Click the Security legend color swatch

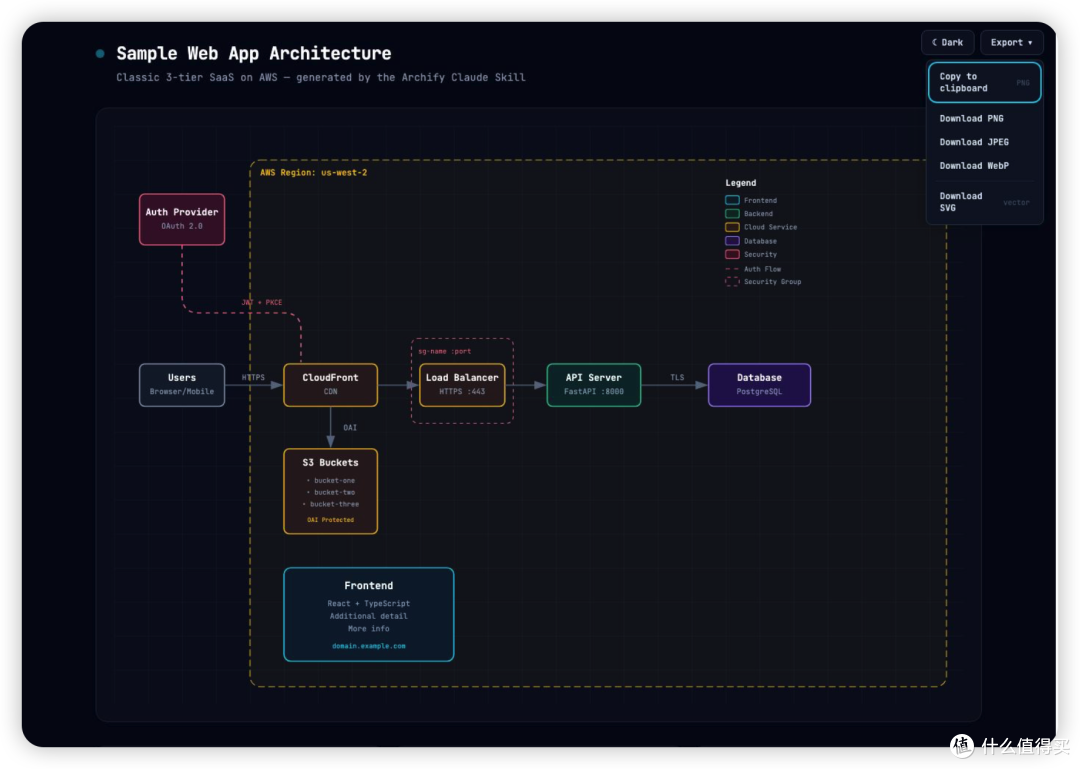click(x=732, y=254)
